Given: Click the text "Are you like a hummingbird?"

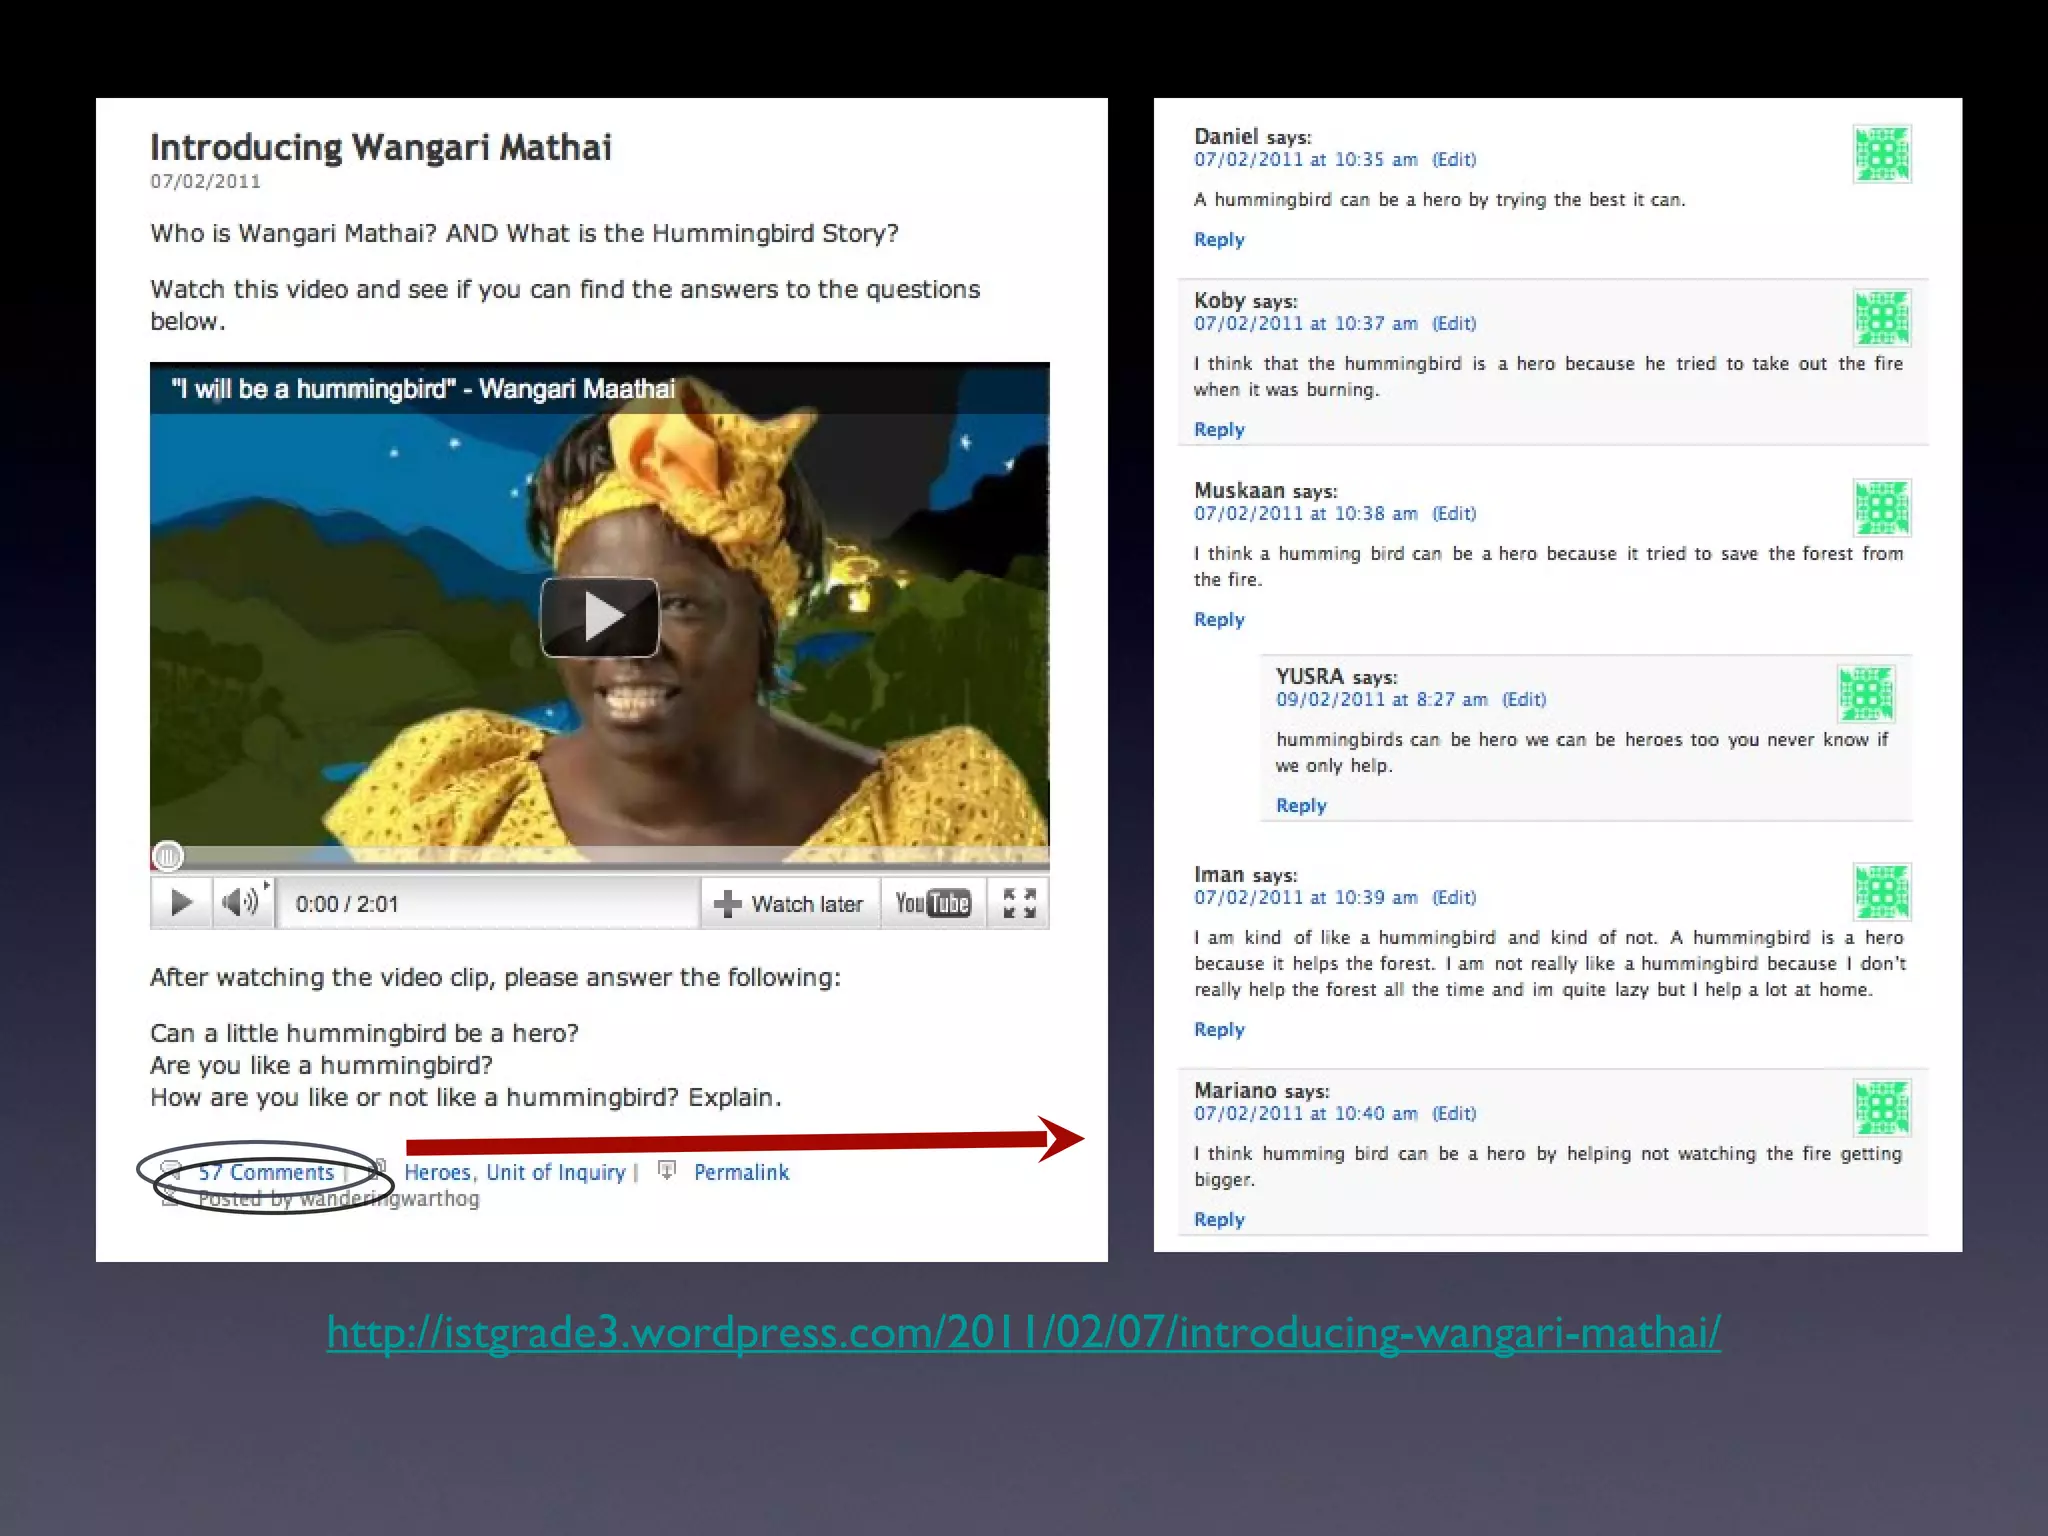Looking at the screenshot, I should coord(321,1065).
